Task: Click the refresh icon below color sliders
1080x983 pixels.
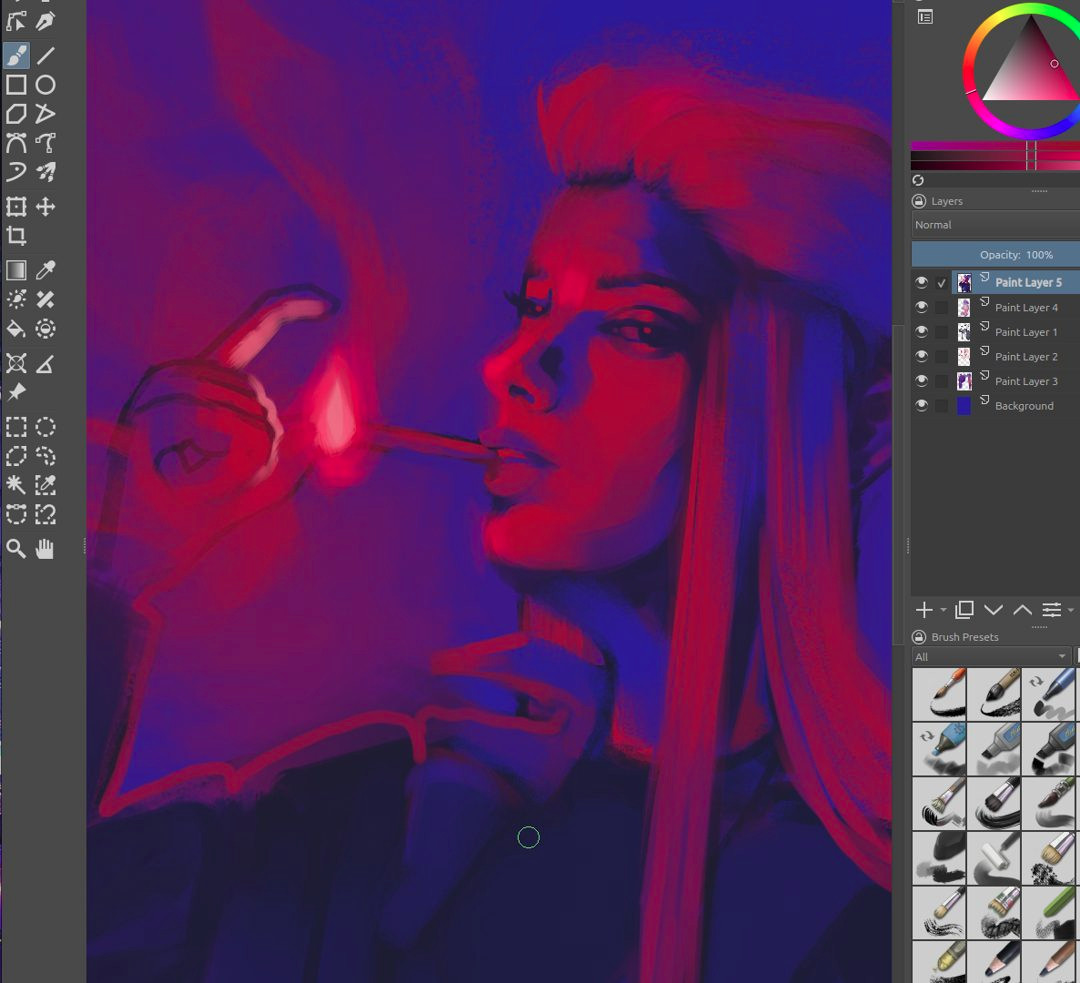Action: click(x=918, y=180)
